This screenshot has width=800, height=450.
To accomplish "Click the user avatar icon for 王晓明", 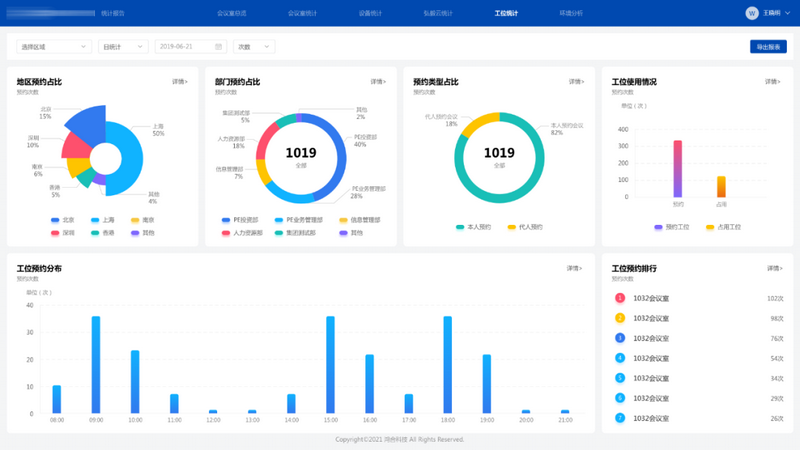I will pos(752,13).
